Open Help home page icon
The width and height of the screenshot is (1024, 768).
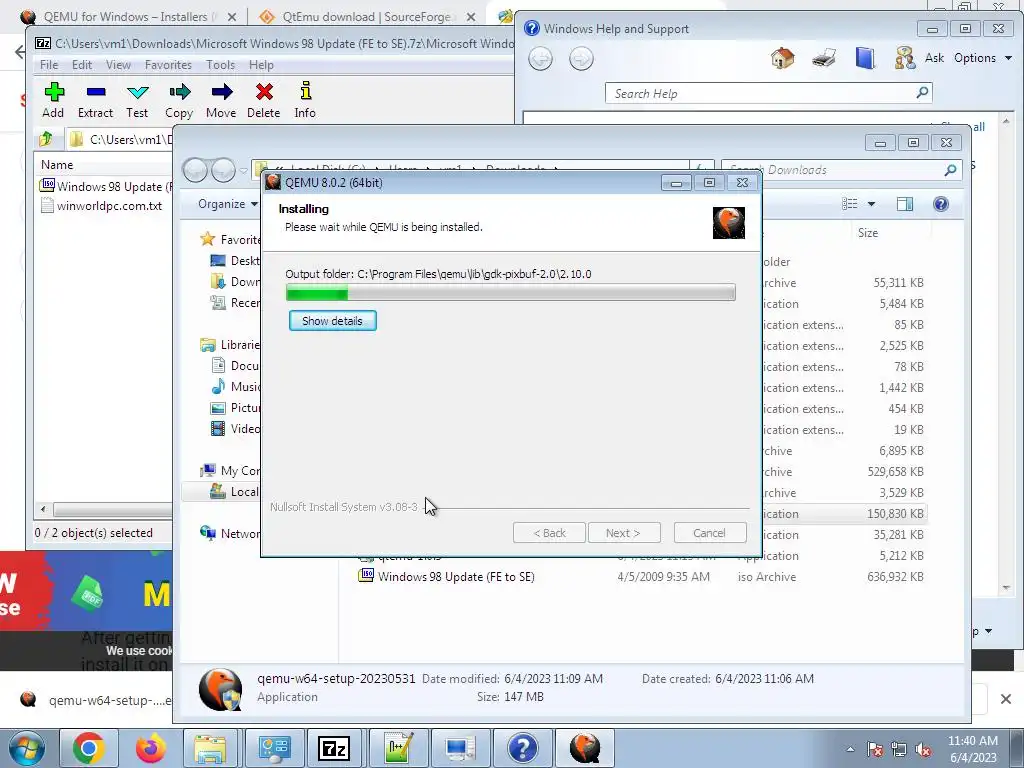click(782, 58)
